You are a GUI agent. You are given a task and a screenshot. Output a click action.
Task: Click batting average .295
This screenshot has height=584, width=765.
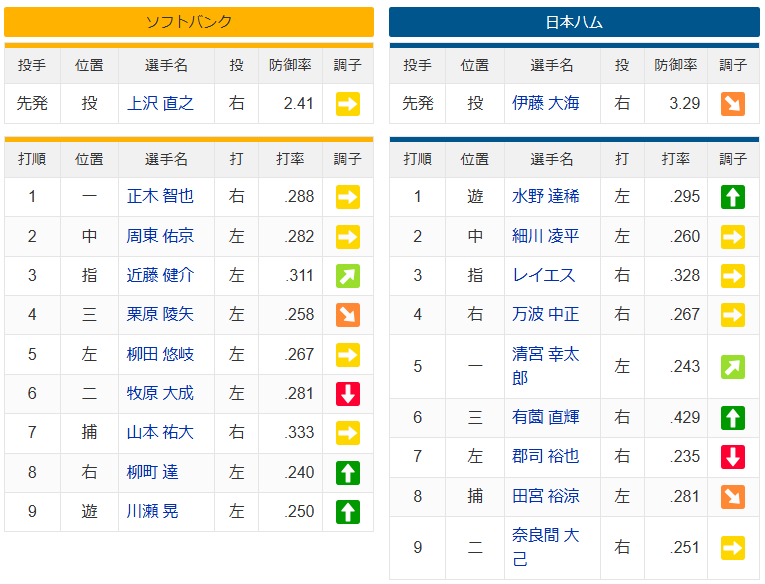[685, 197]
